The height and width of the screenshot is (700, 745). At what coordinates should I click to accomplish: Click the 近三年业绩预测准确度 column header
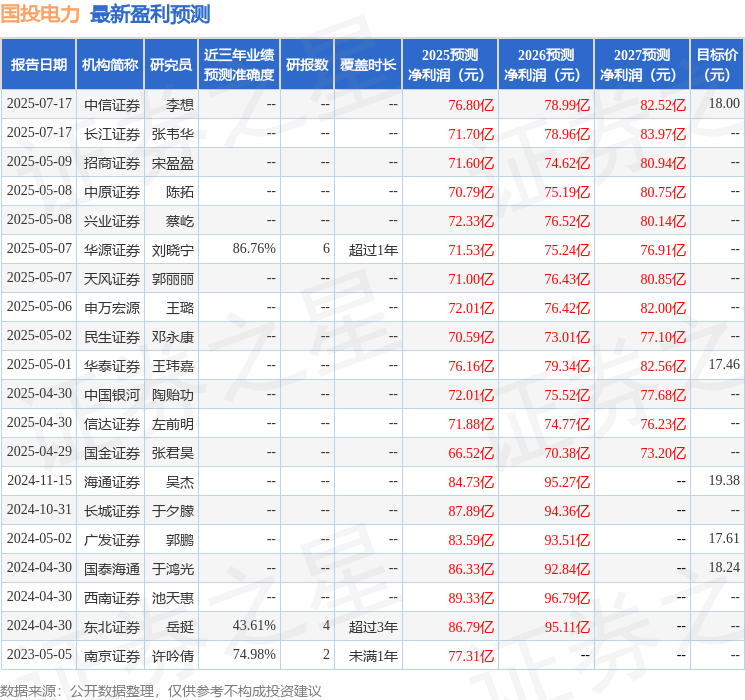coord(239,65)
